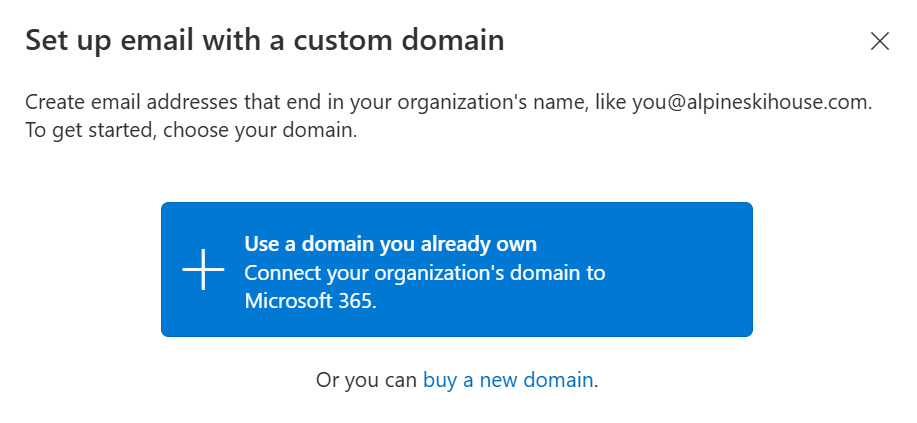Select 'Use a domain you already own'

456,270
